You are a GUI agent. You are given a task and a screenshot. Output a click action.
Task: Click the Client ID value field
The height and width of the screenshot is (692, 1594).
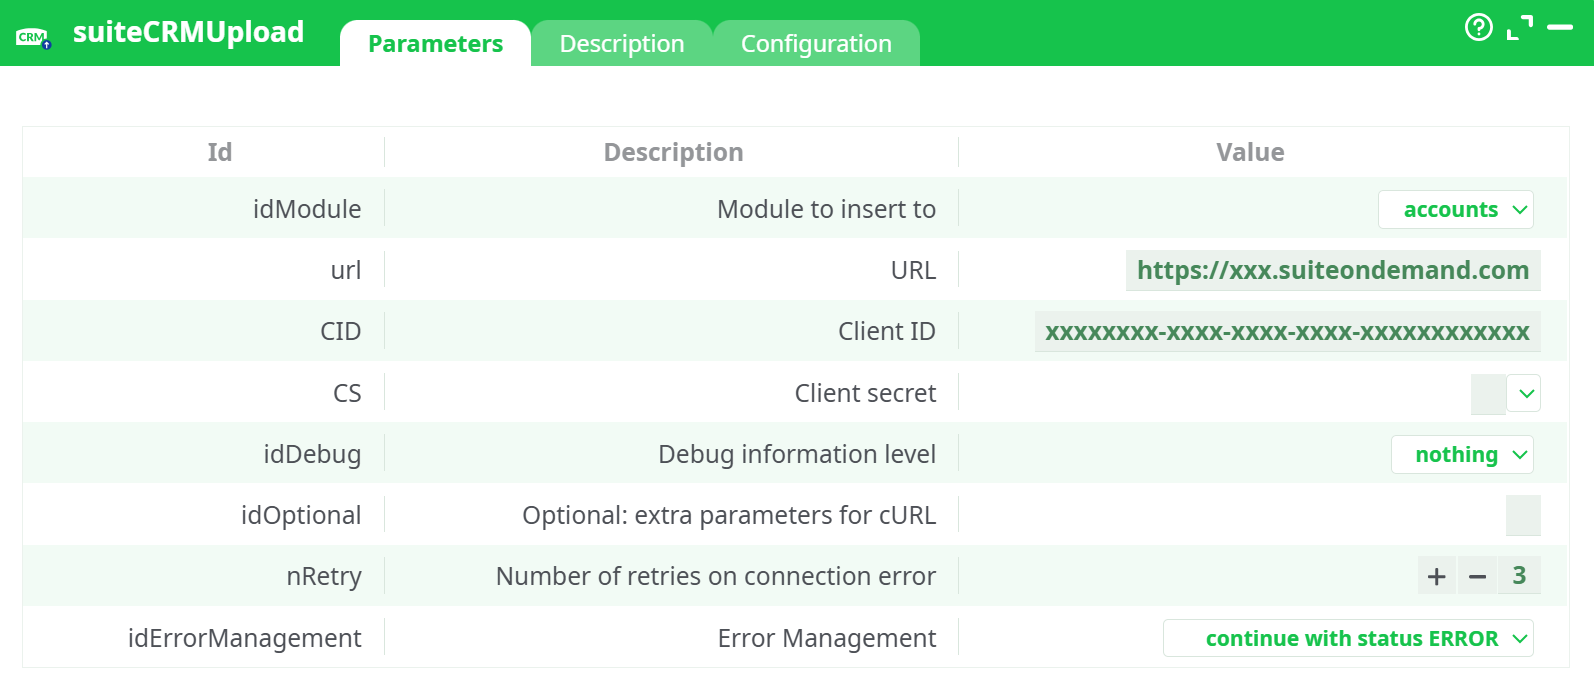pyautogui.click(x=1287, y=332)
